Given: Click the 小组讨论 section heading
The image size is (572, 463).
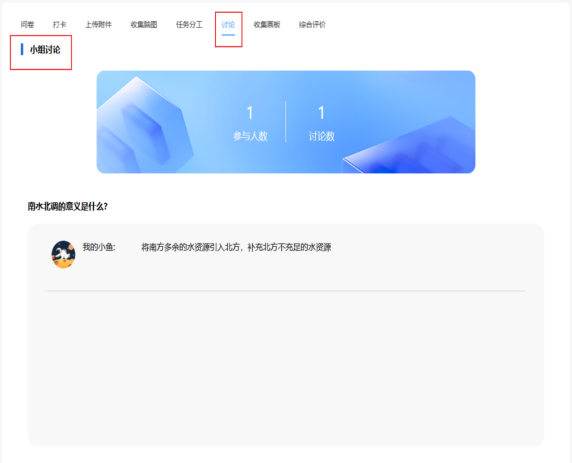Looking at the screenshot, I should [45, 50].
